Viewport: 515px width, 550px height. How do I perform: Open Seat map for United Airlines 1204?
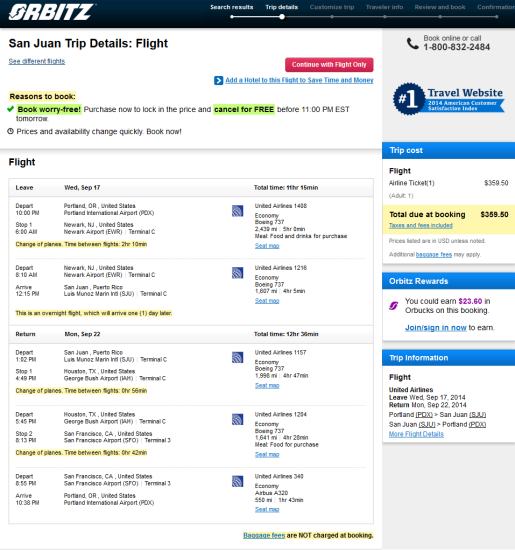(x=267, y=454)
